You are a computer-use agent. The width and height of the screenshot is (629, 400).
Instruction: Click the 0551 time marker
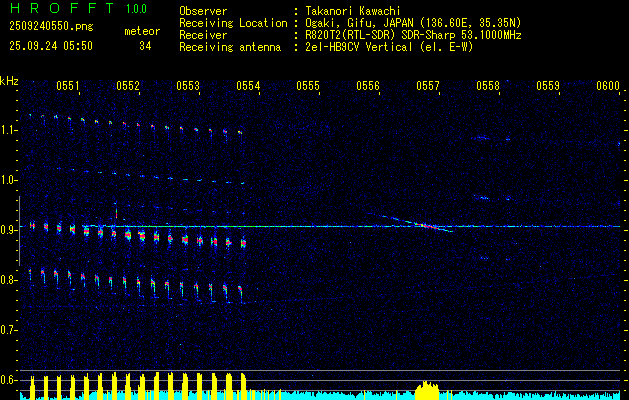tap(67, 86)
